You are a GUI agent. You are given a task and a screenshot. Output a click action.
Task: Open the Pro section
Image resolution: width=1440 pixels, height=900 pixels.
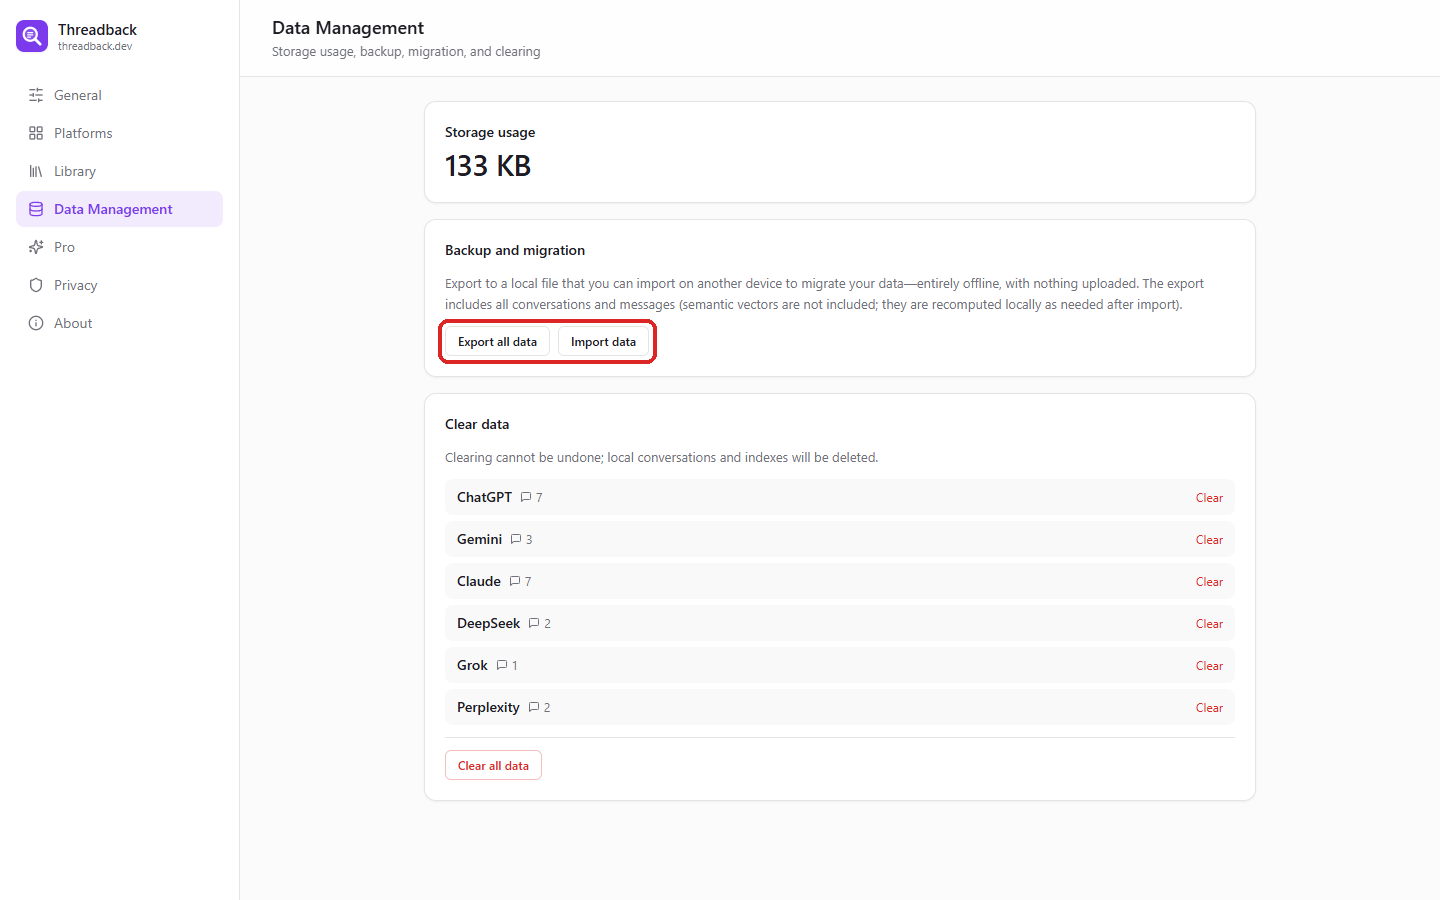click(x=119, y=247)
